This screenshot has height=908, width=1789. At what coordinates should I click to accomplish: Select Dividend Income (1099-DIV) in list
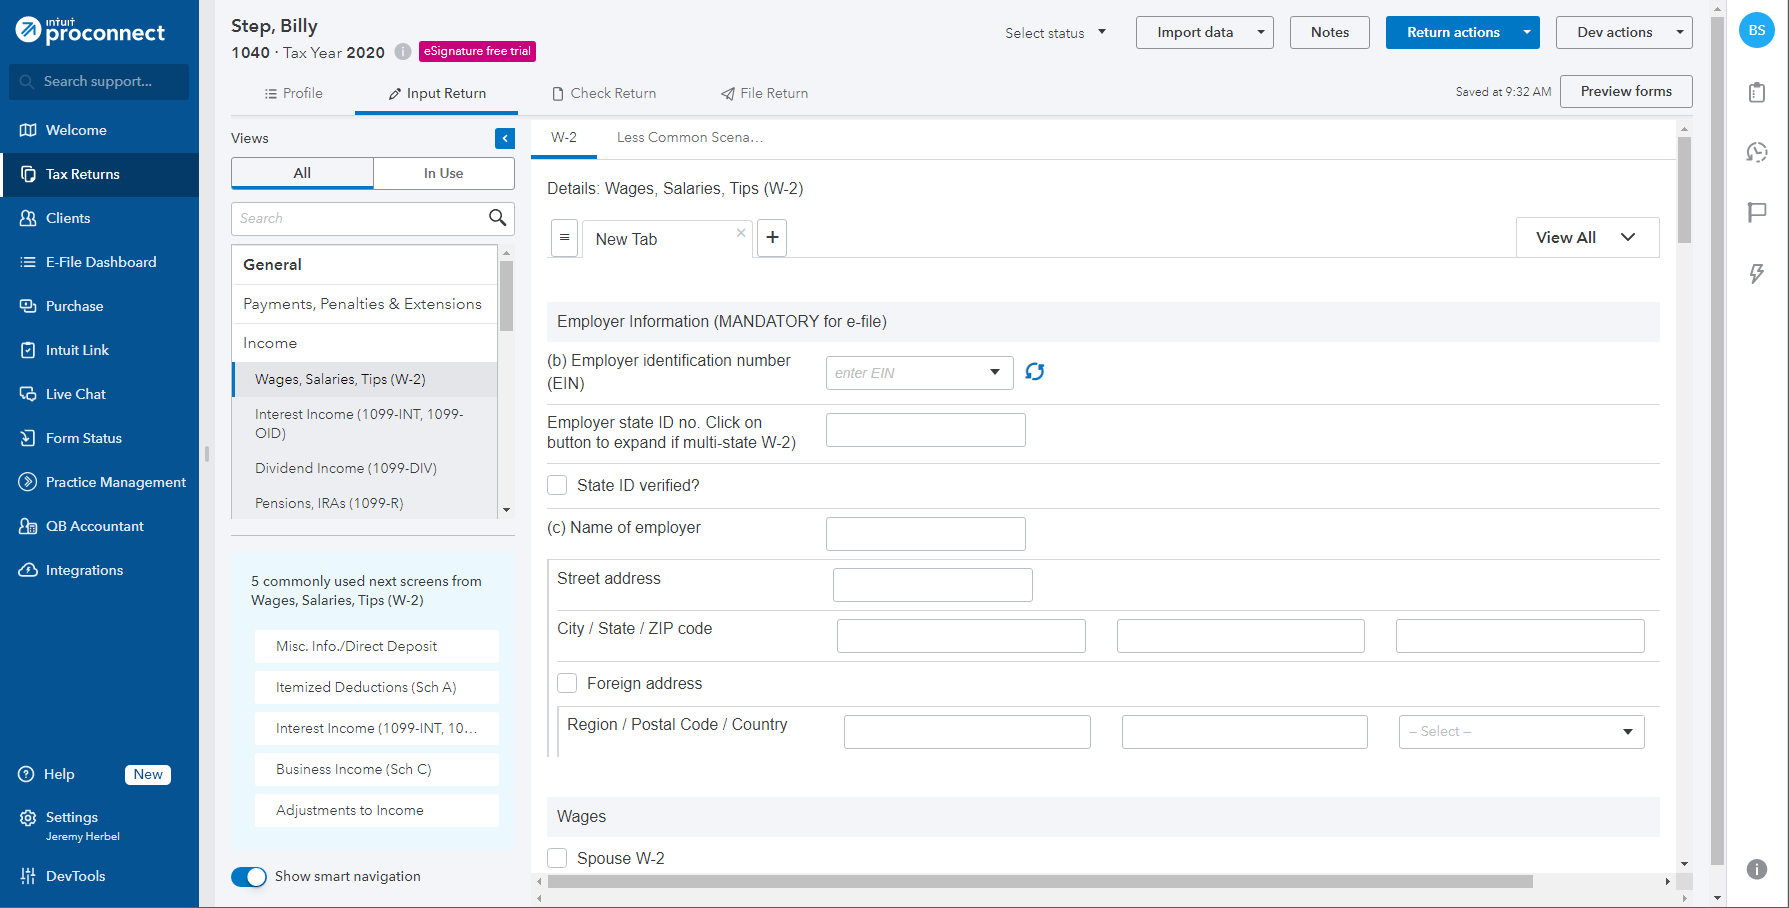(346, 468)
